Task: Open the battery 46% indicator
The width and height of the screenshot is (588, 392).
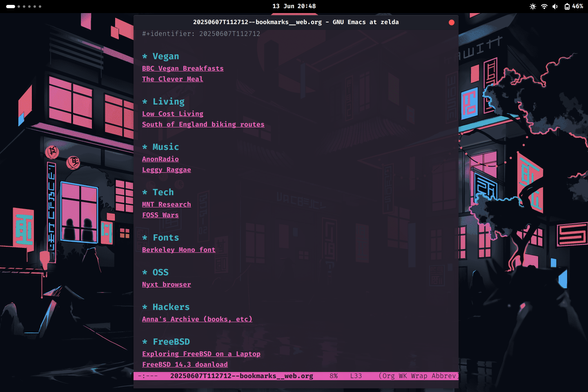Action: tap(573, 6)
